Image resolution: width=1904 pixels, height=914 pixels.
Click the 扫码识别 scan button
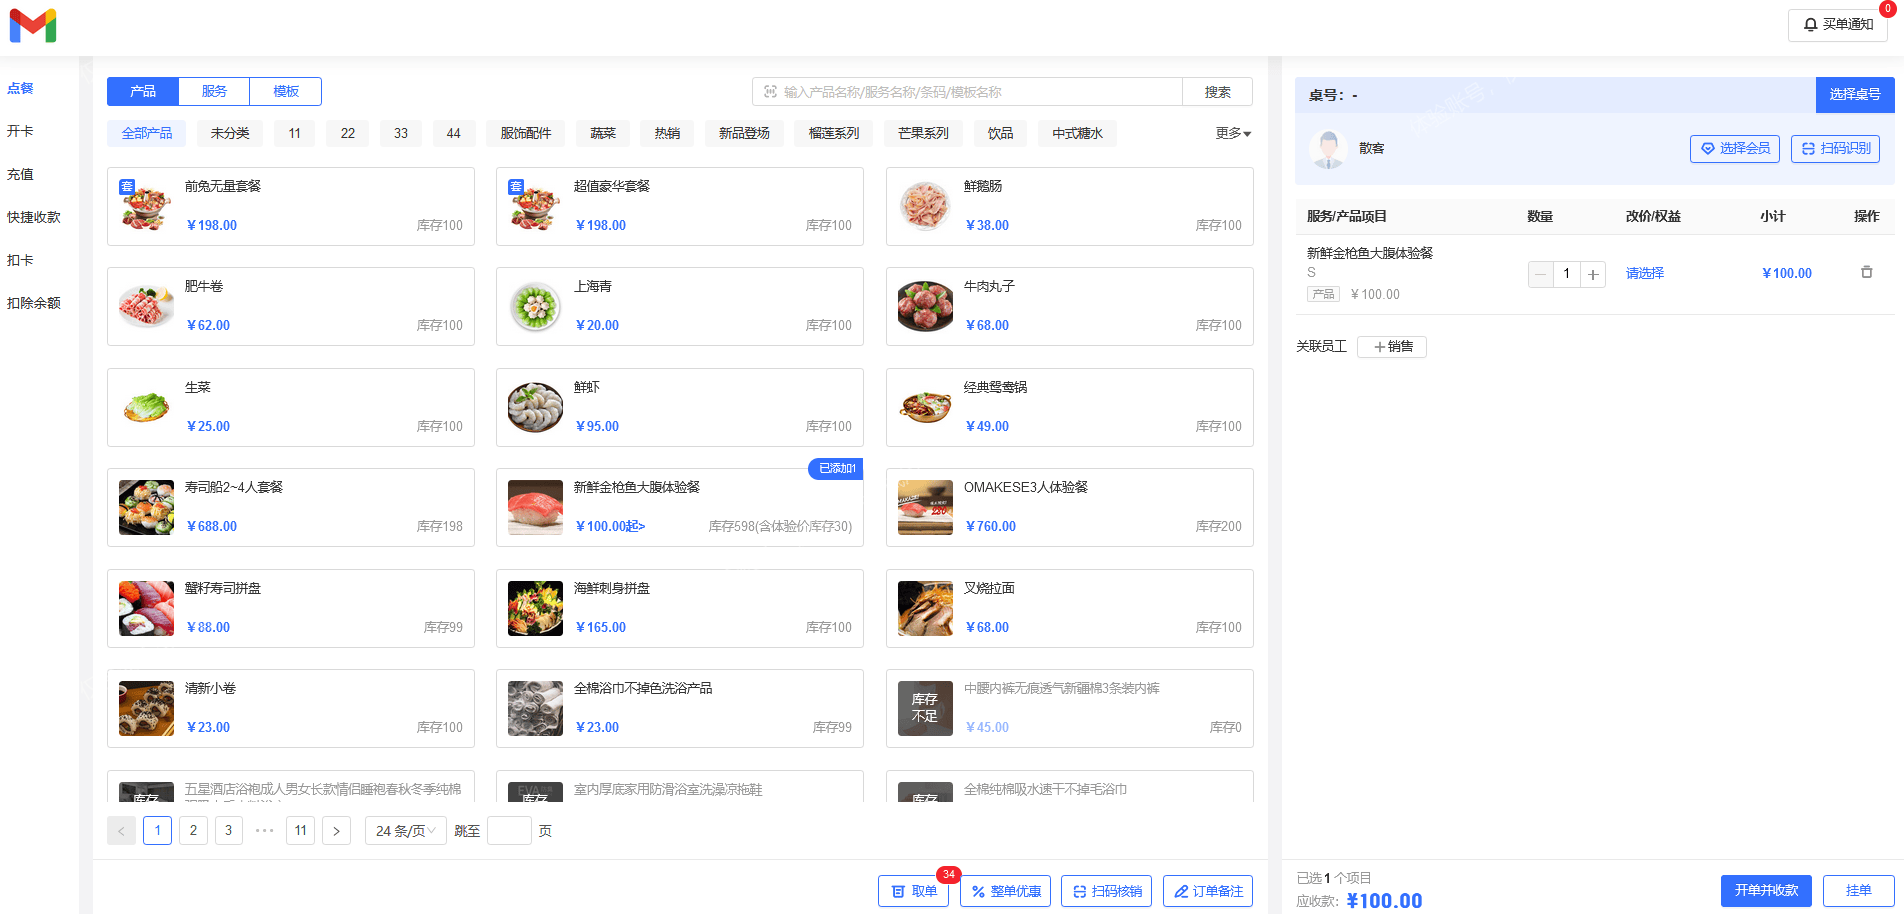click(1835, 149)
